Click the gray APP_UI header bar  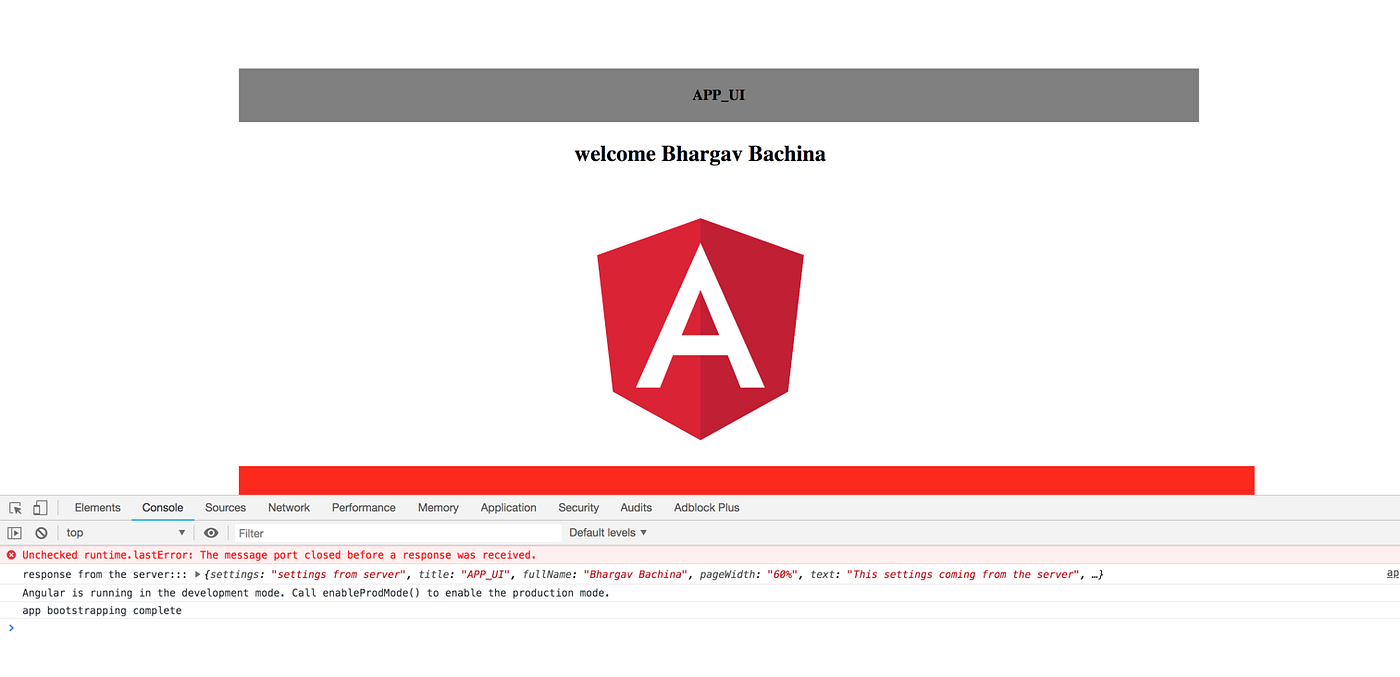click(718, 95)
